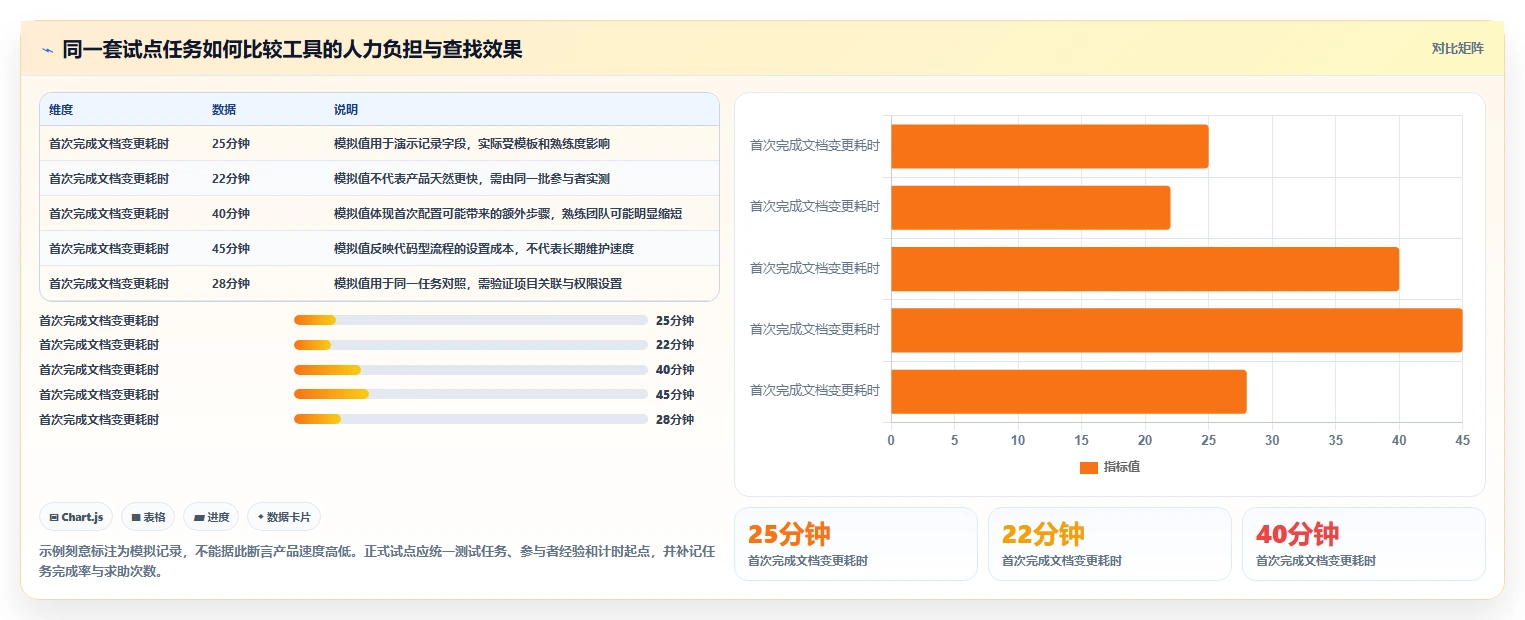Click the footer note starting 示例刻意标注为模拟记录

point(377,561)
